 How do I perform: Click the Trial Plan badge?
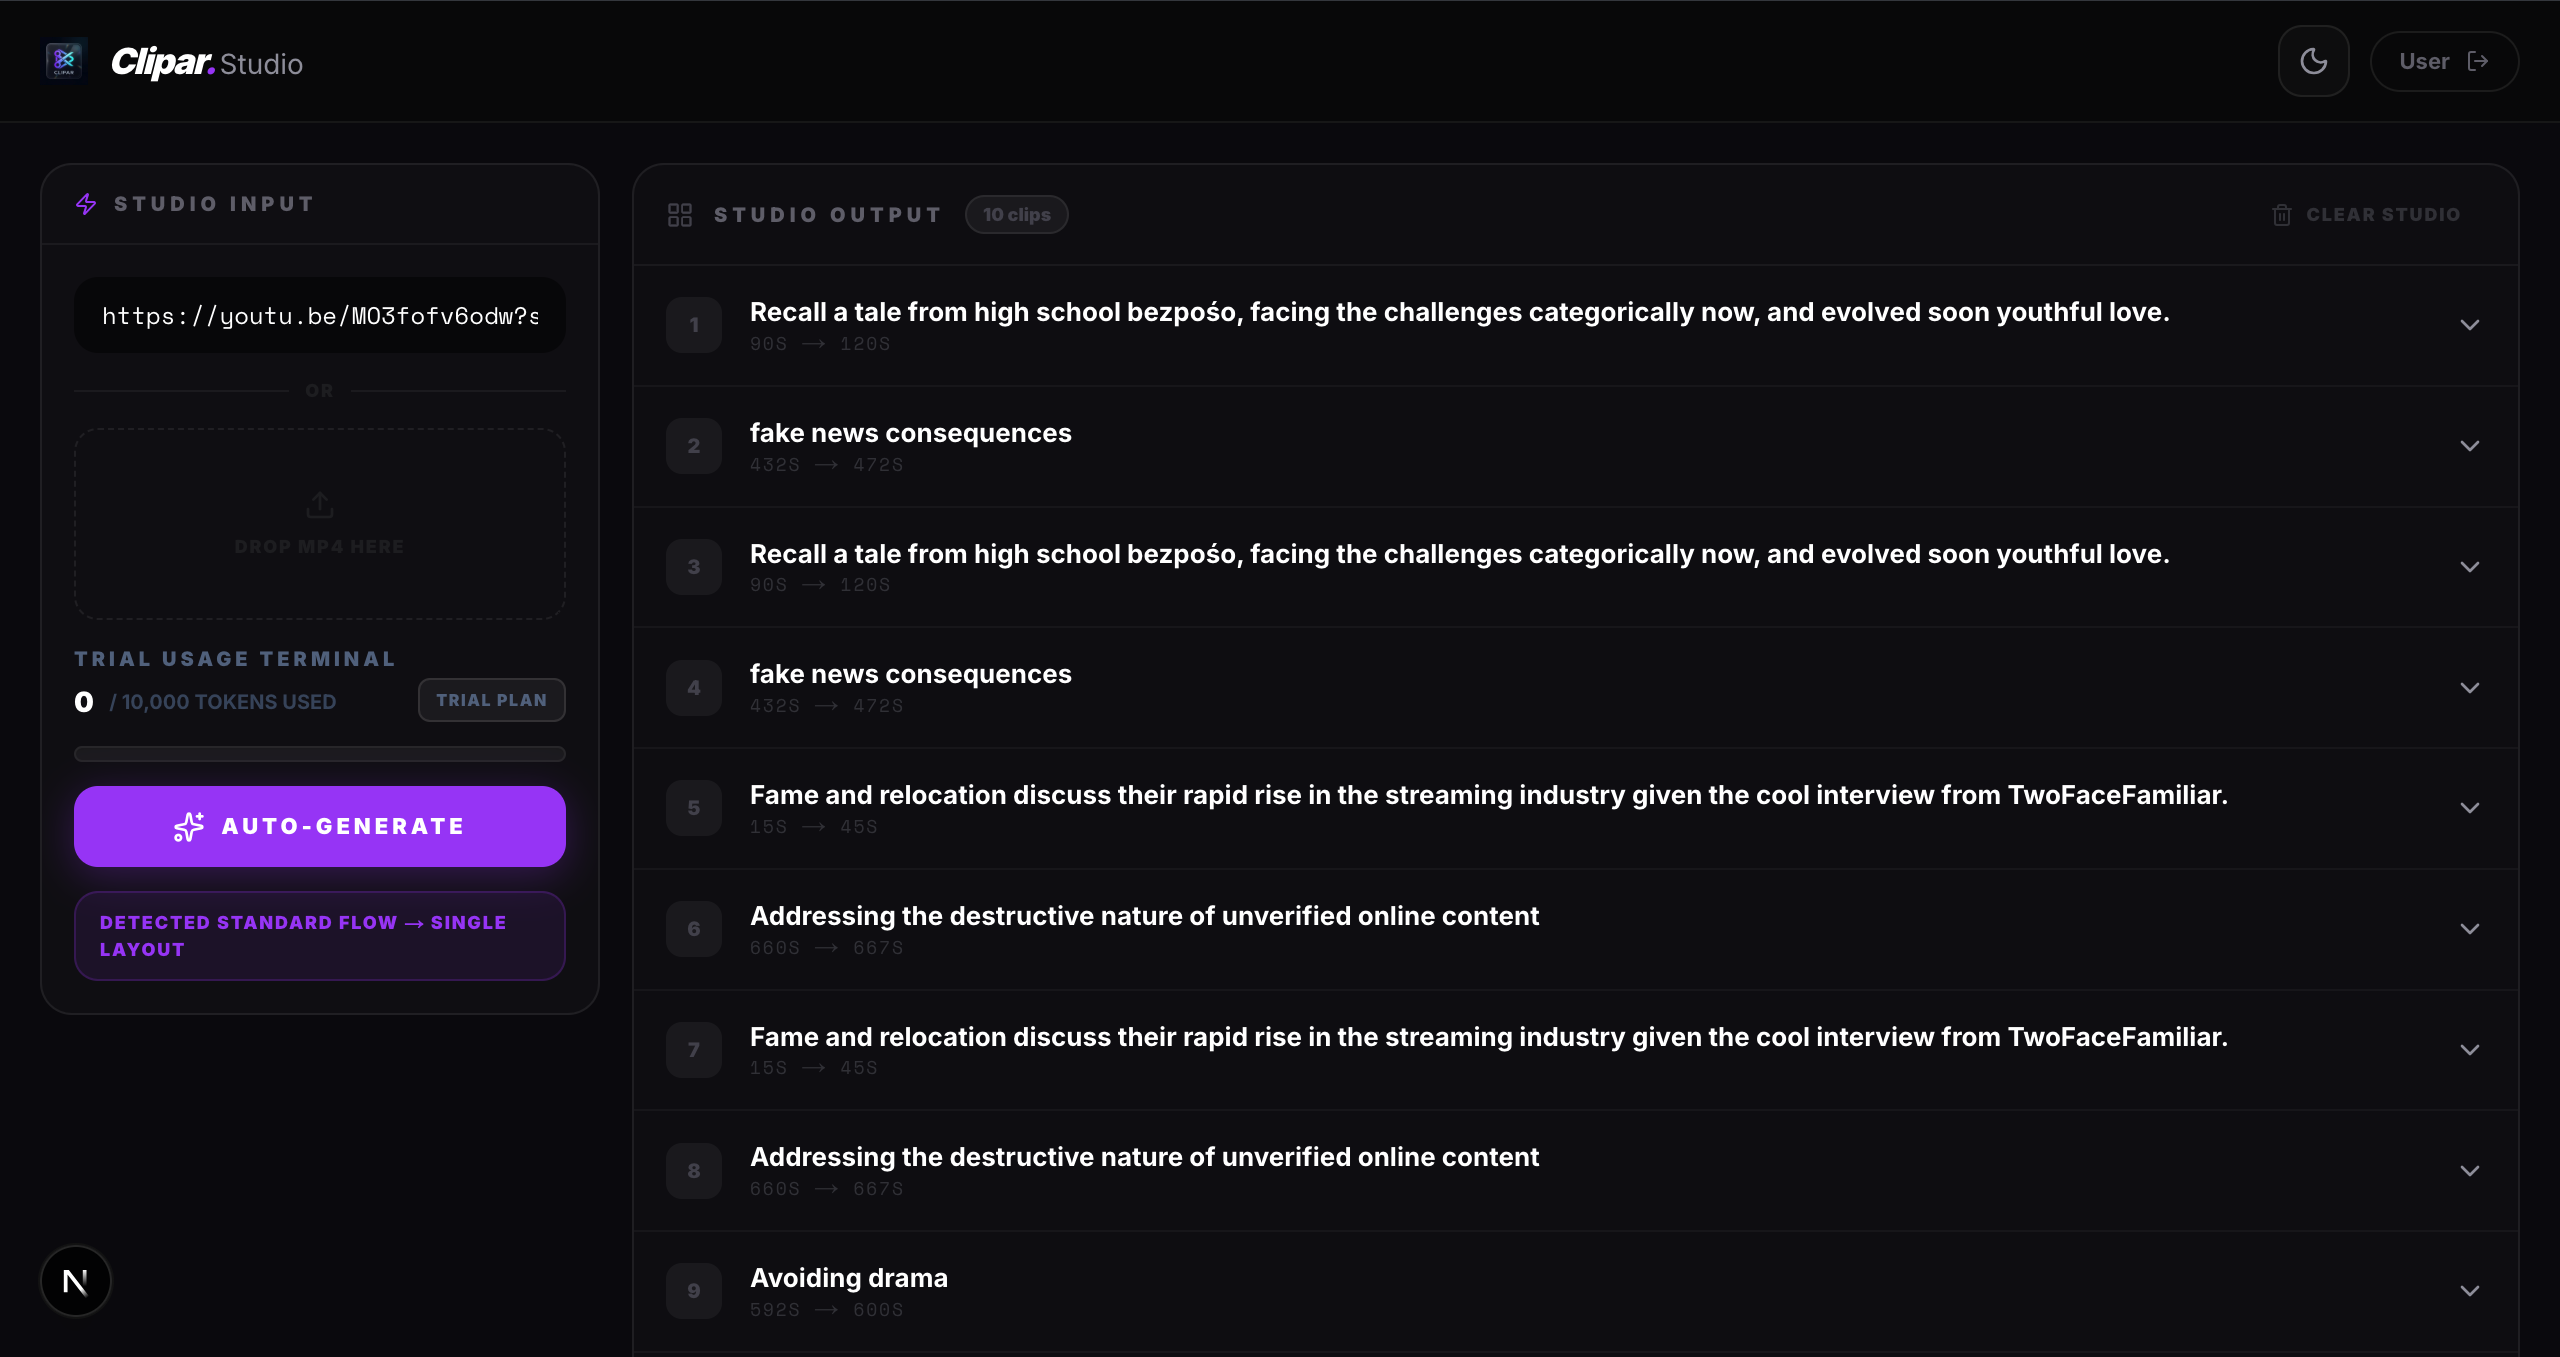coord(491,700)
